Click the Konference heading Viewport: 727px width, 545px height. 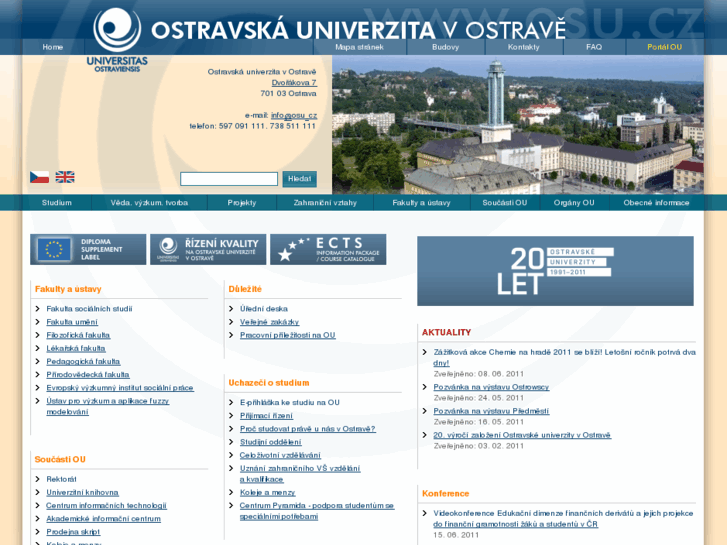pyautogui.click(x=446, y=494)
